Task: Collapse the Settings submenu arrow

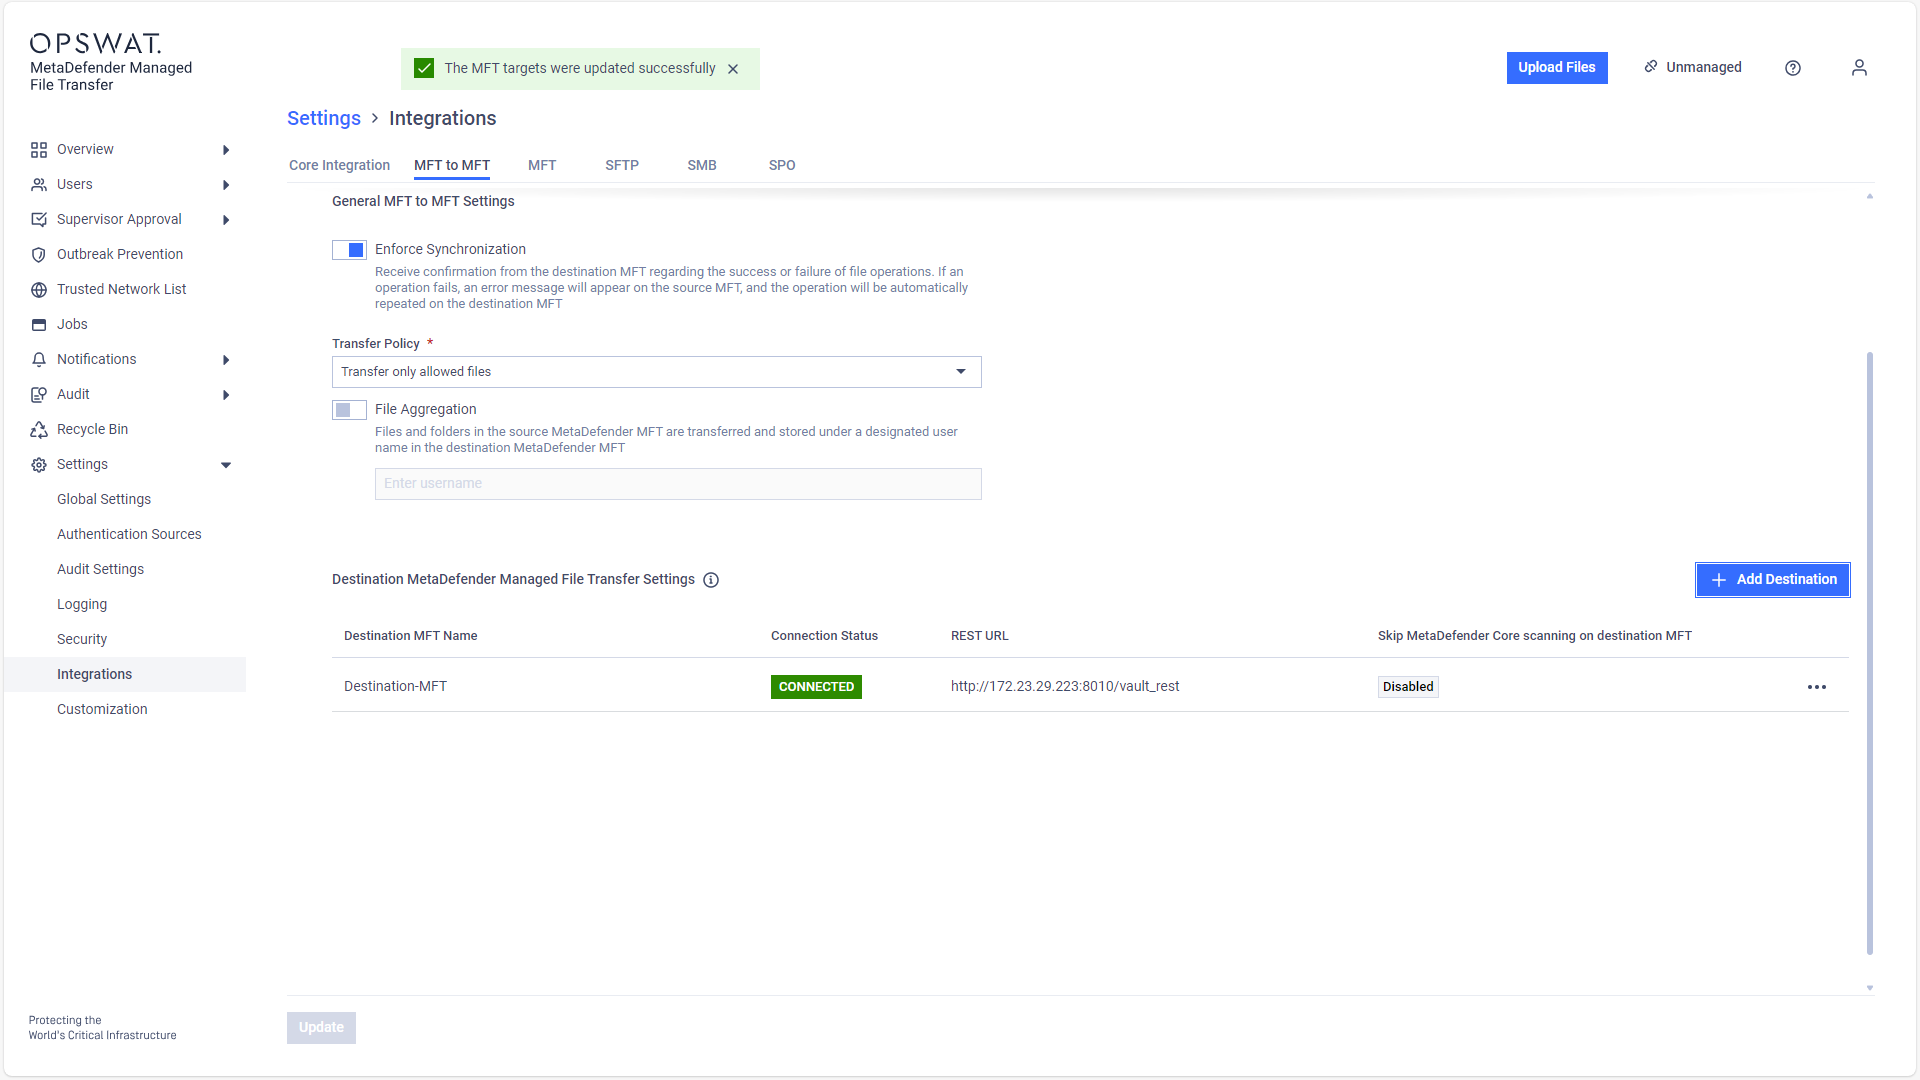Action: (x=226, y=465)
